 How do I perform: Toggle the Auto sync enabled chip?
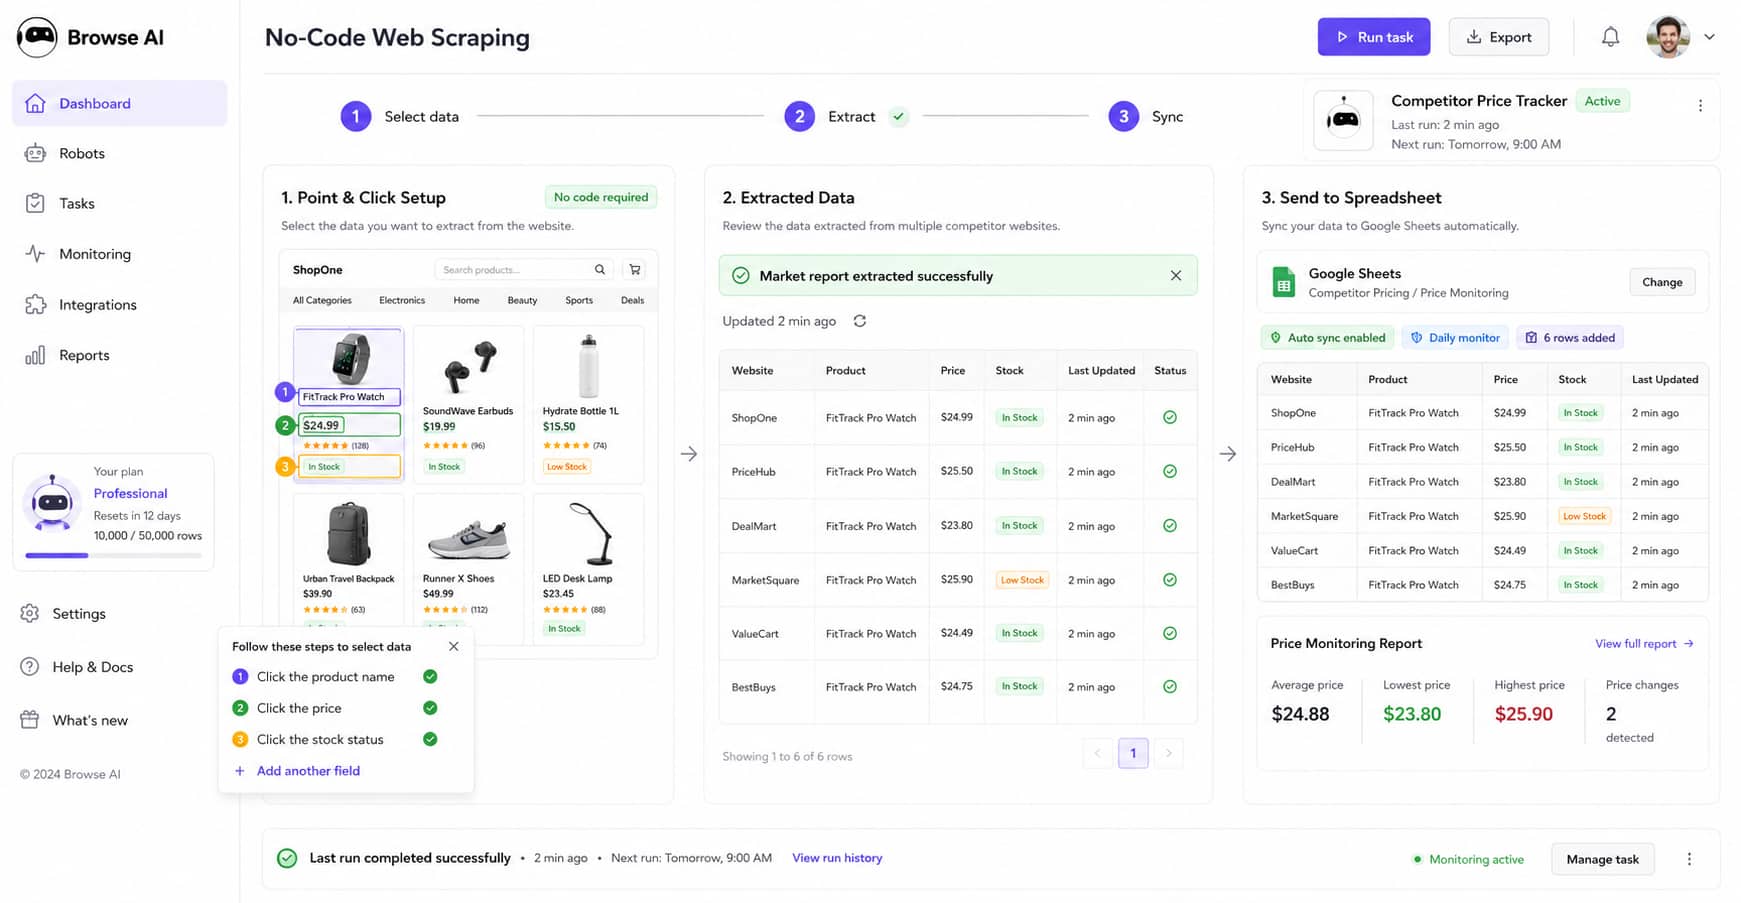1327,338
